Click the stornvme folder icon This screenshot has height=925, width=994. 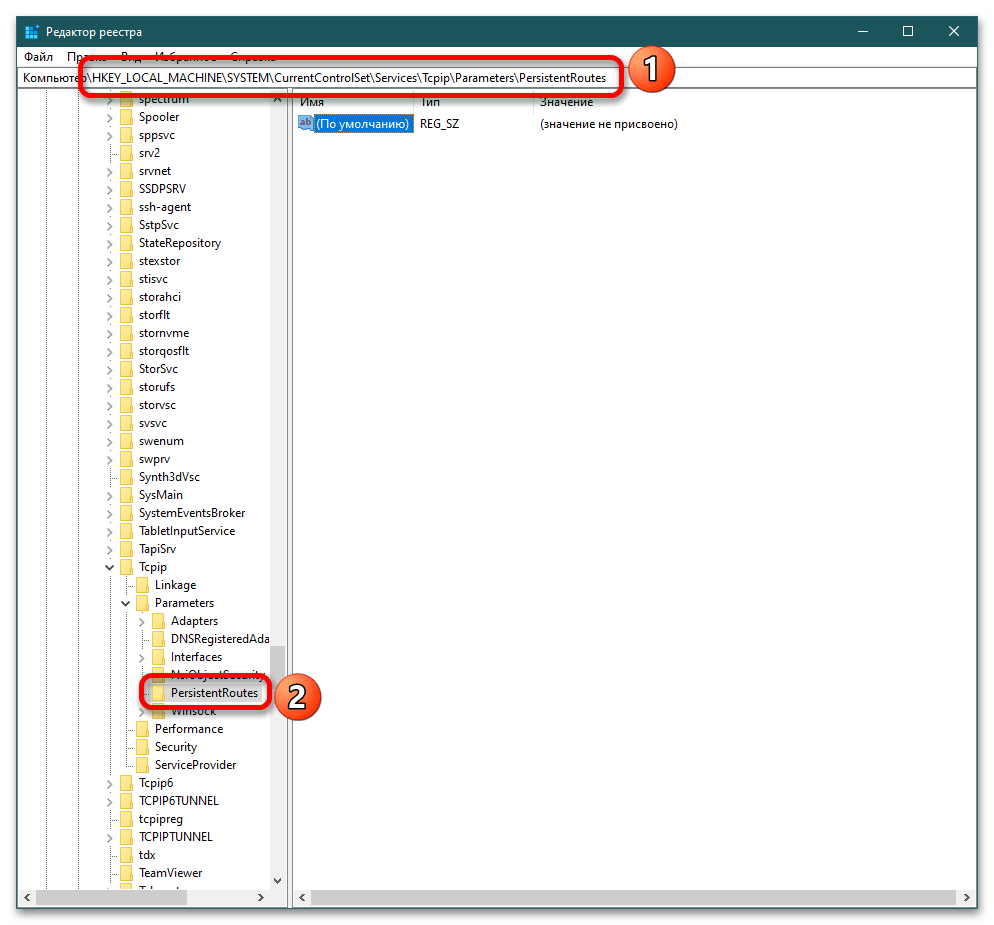click(x=127, y=333)
